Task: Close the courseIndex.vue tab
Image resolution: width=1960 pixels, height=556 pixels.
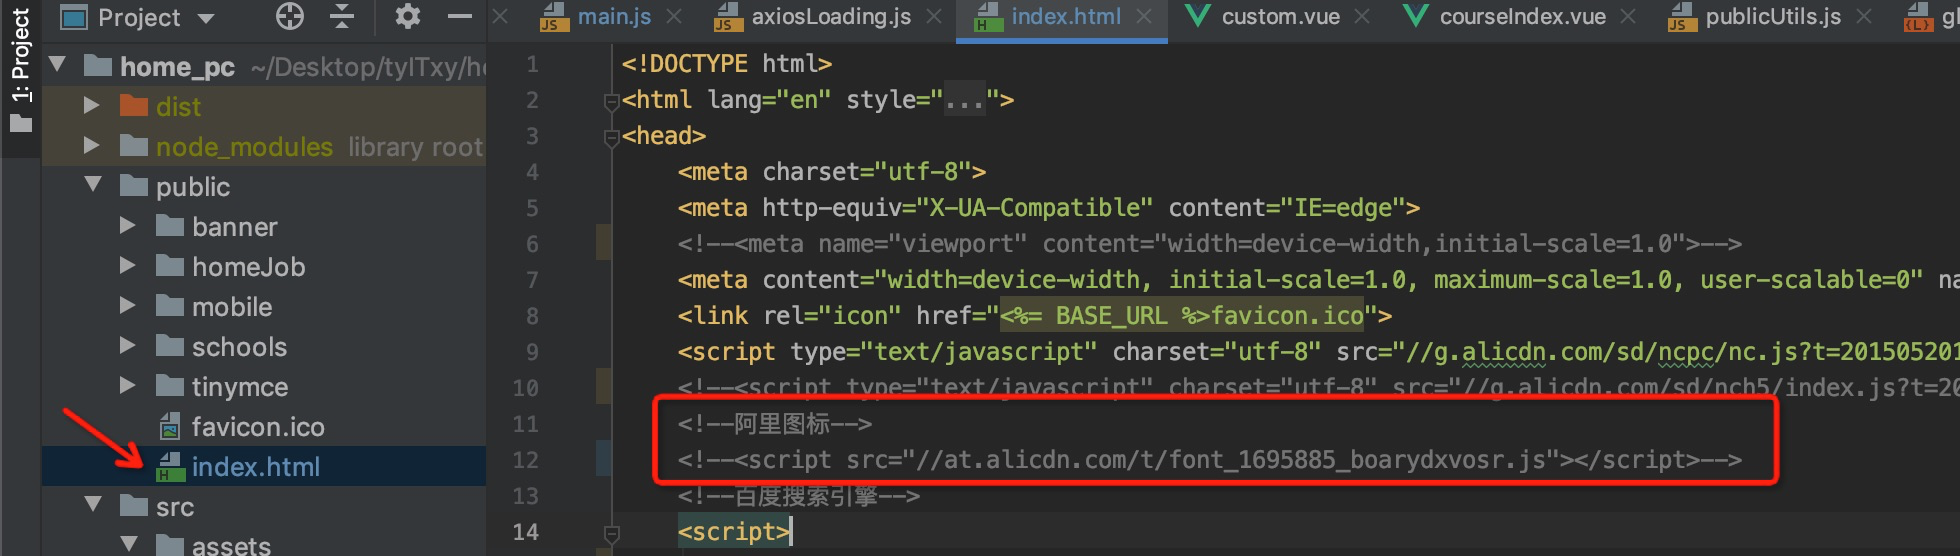Action: pyautogui.click(x=1629, y=17)
